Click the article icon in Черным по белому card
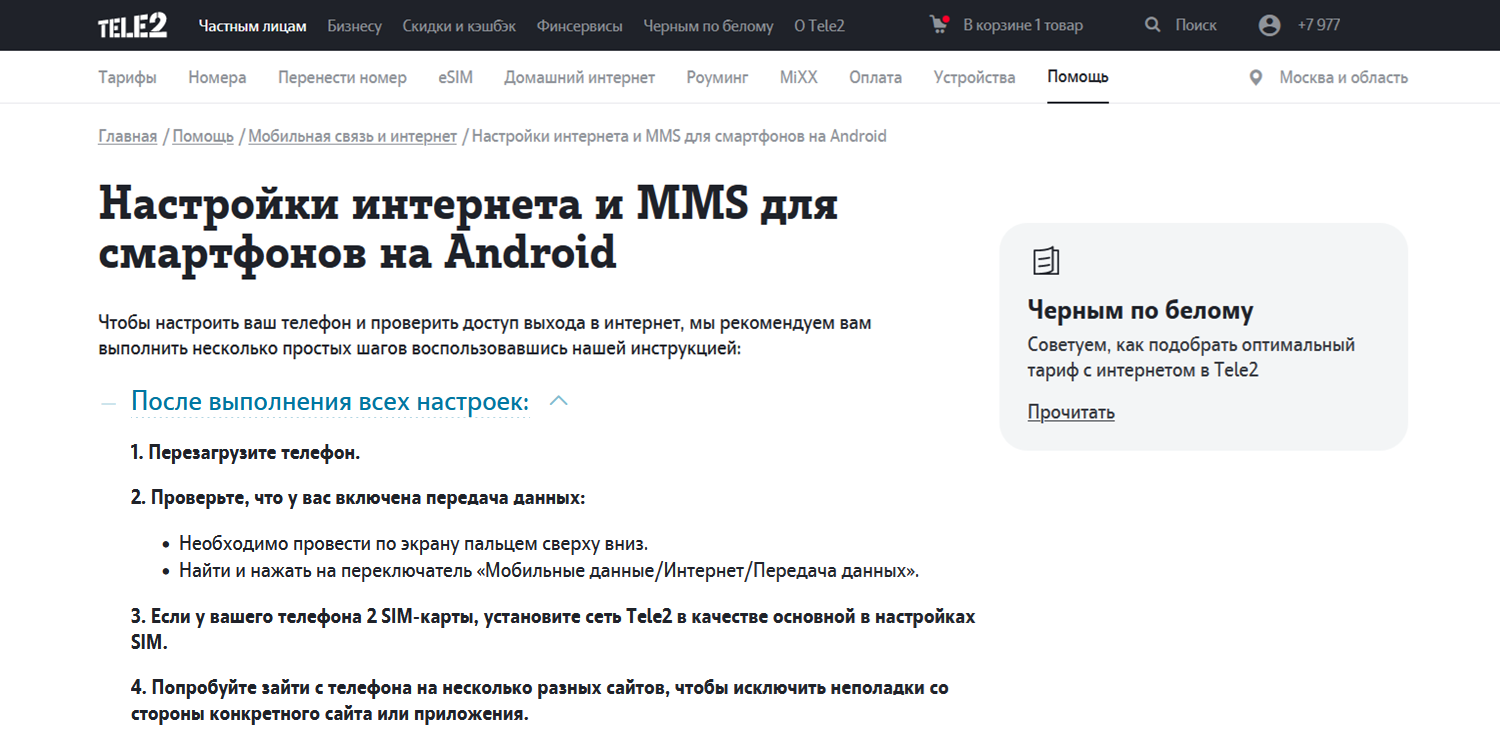 point(1045,262)
